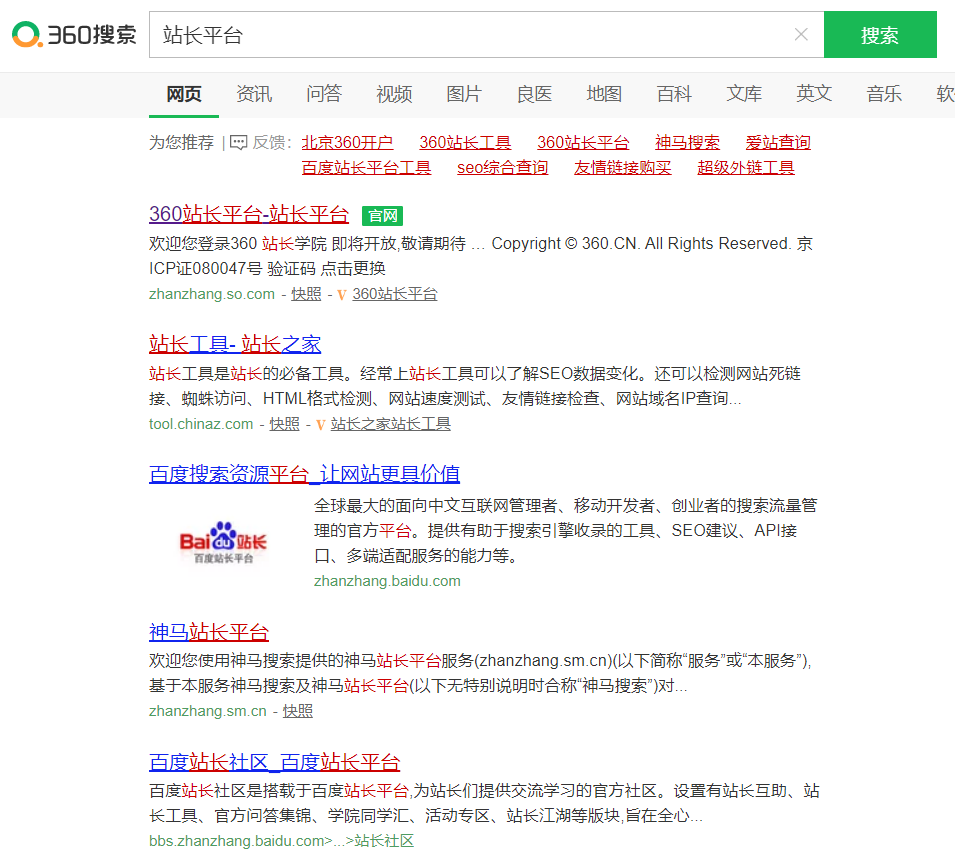Click the 反馈 feedback chat icon

(239, 143)
